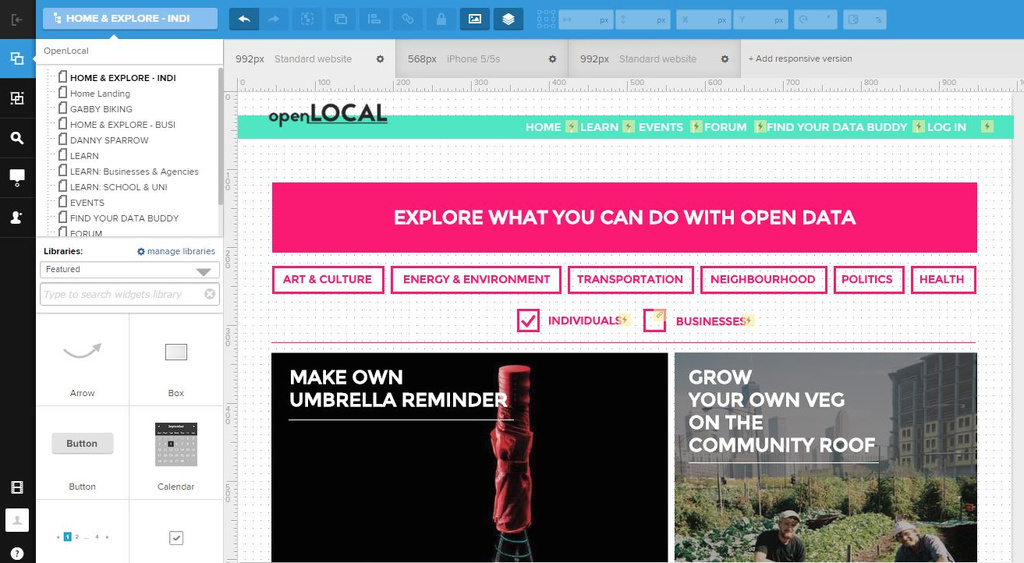Click the lightning marker next to HOME nav item
Screen dimensions: 1024x563
[x=571, y=126]
